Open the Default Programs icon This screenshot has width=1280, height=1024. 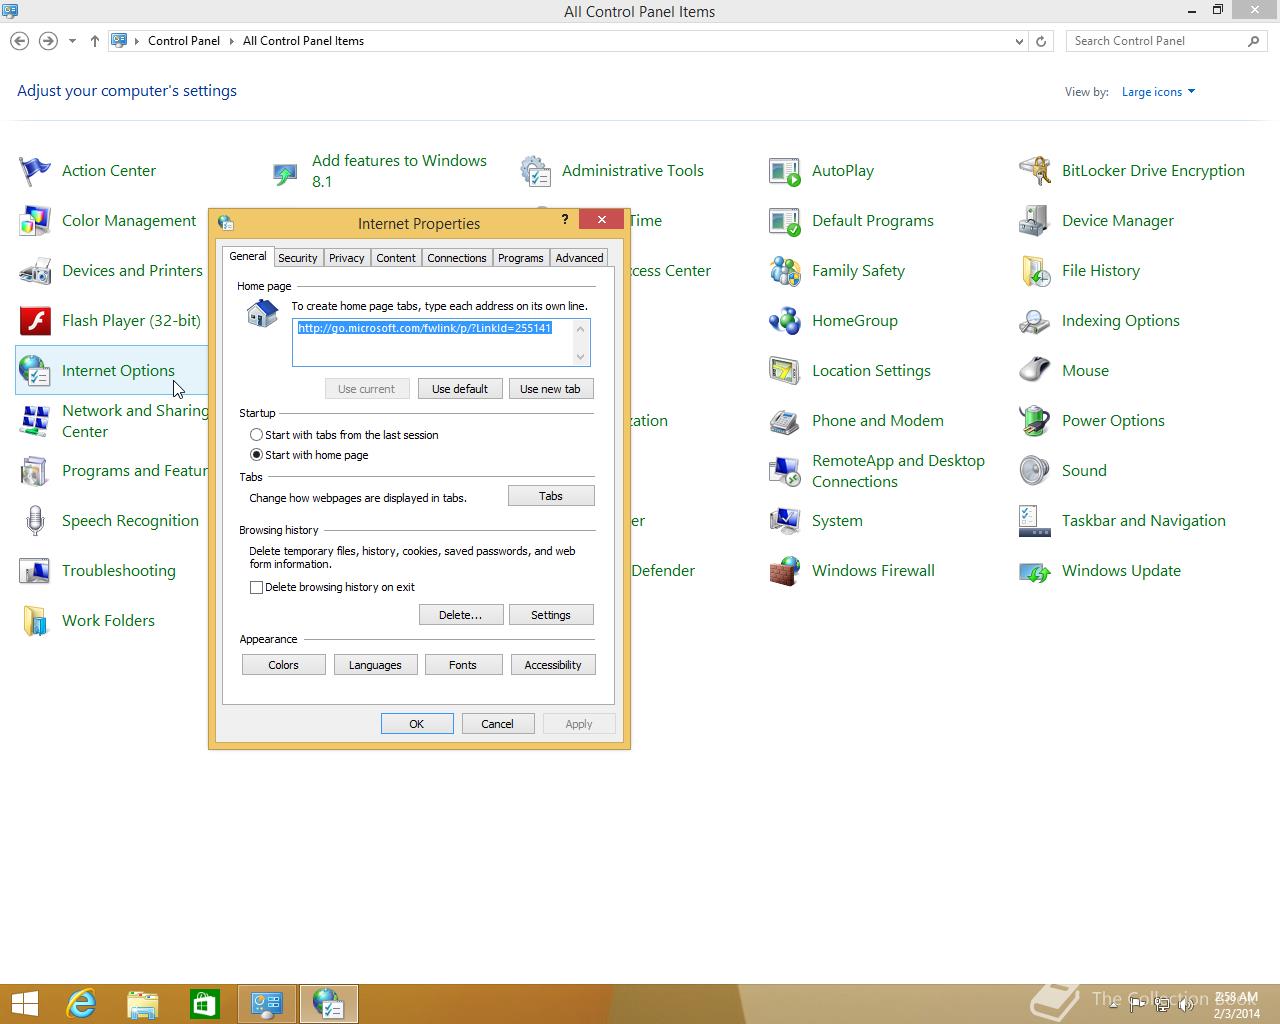[x=785, y=221]
